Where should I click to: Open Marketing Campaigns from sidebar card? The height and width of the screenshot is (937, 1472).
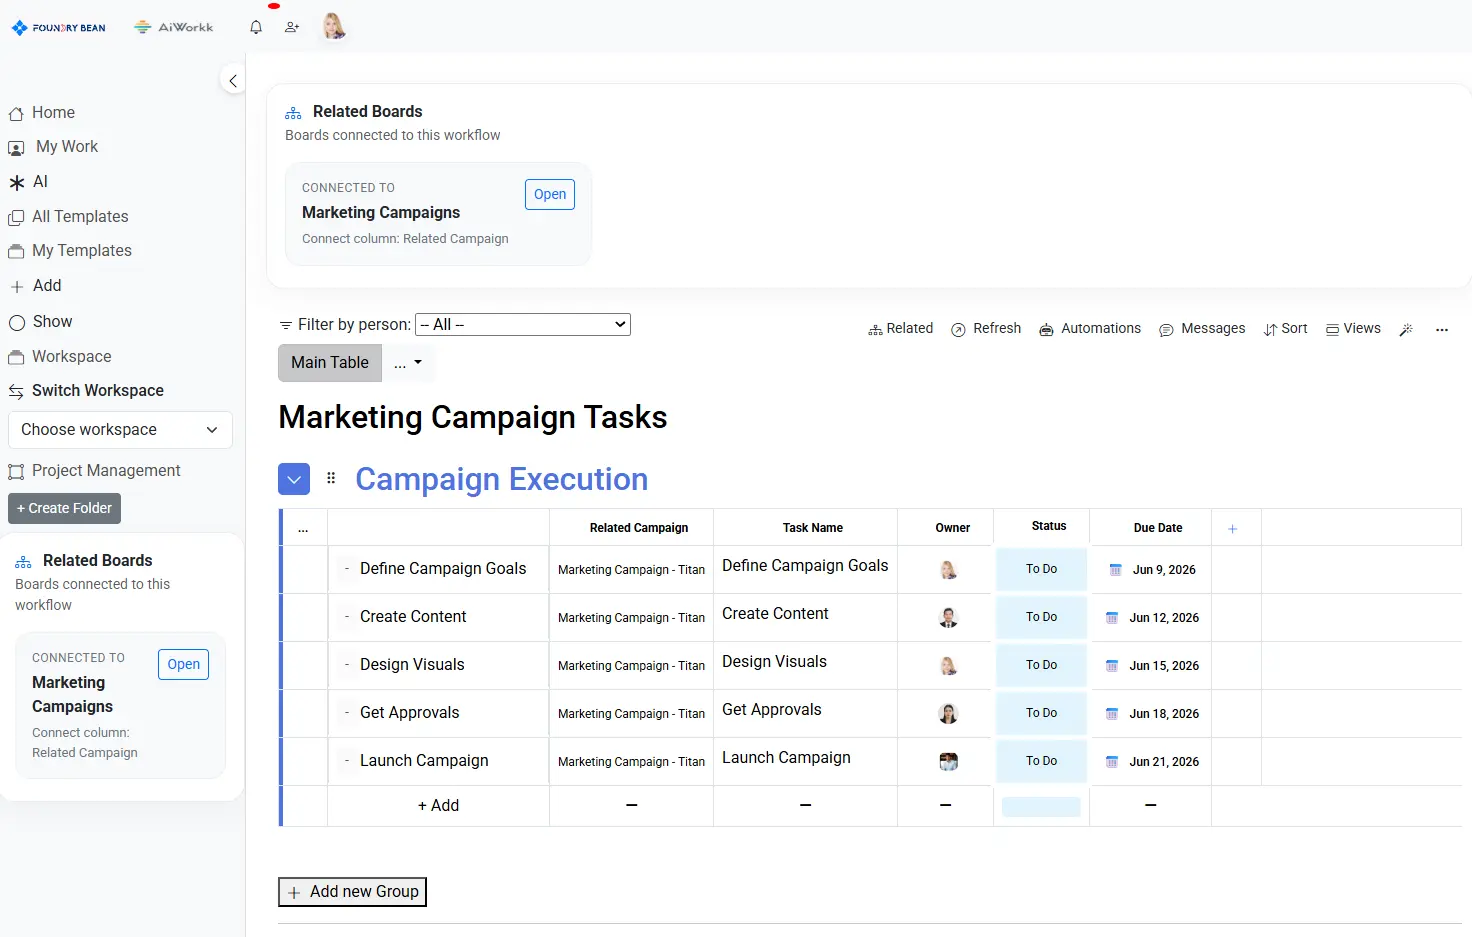pyautogui.click(x=183, y=665)
